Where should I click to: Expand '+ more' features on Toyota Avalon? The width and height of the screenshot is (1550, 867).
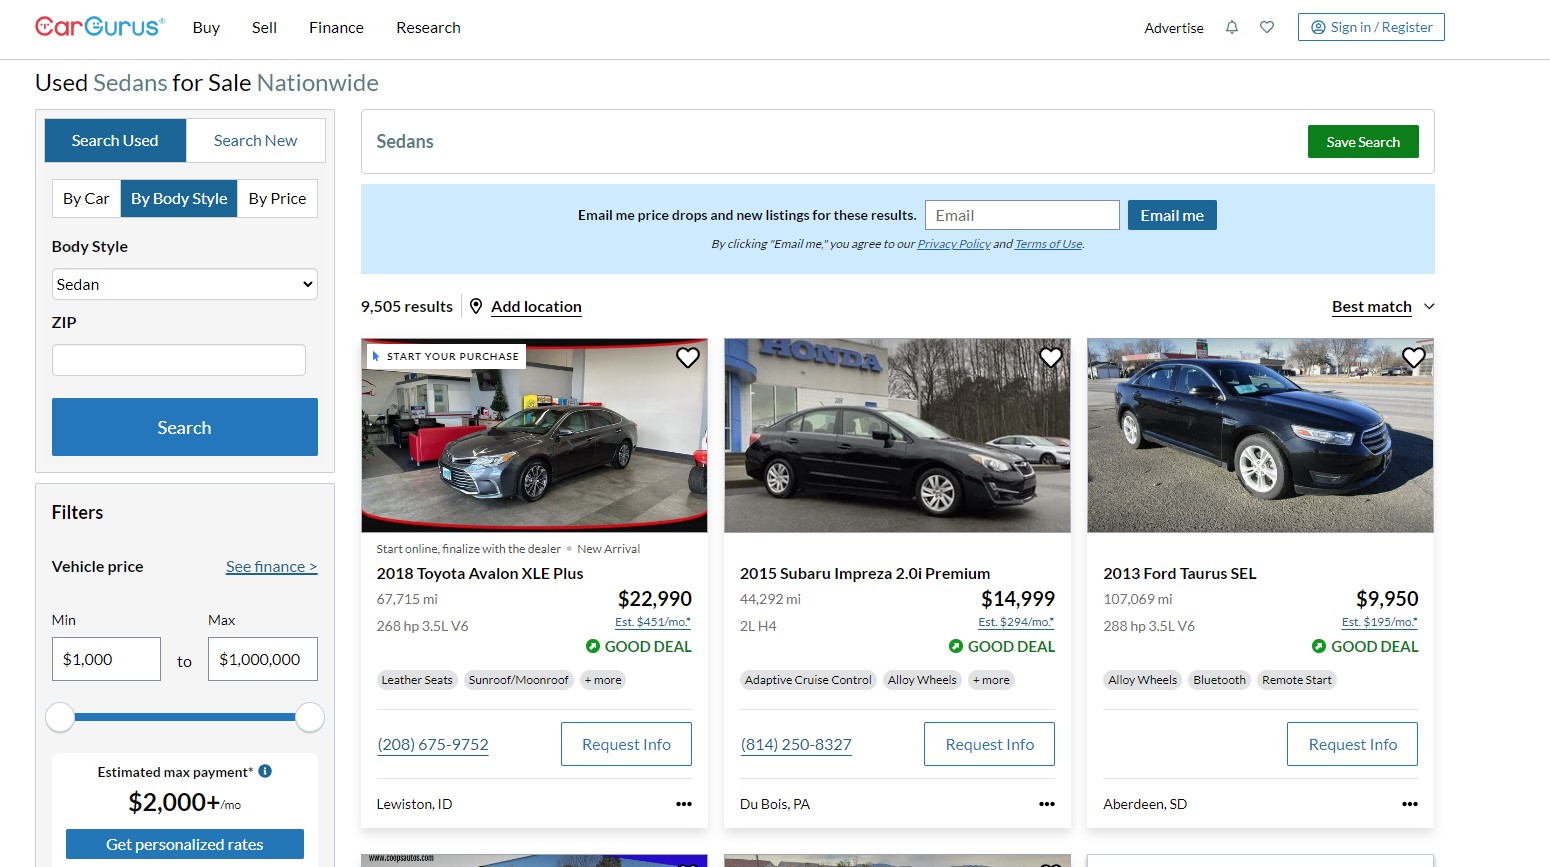click(603, 680)
